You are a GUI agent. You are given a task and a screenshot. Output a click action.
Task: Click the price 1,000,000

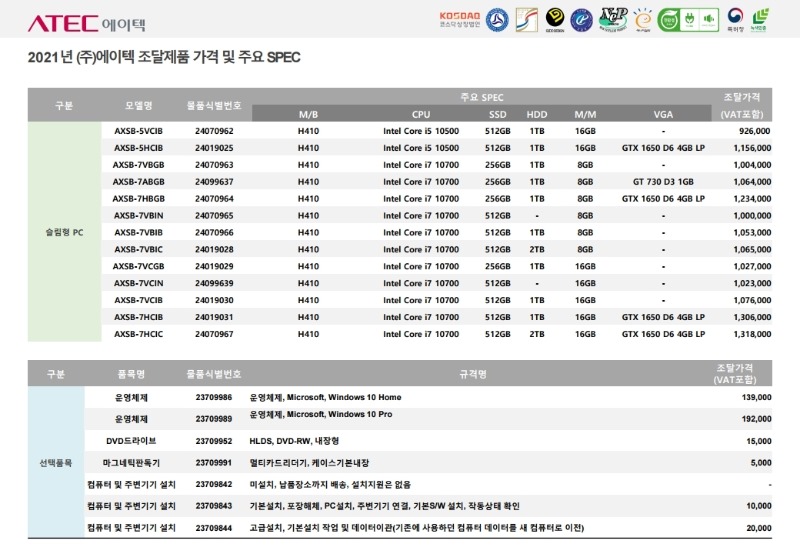[x=752, y=215]
